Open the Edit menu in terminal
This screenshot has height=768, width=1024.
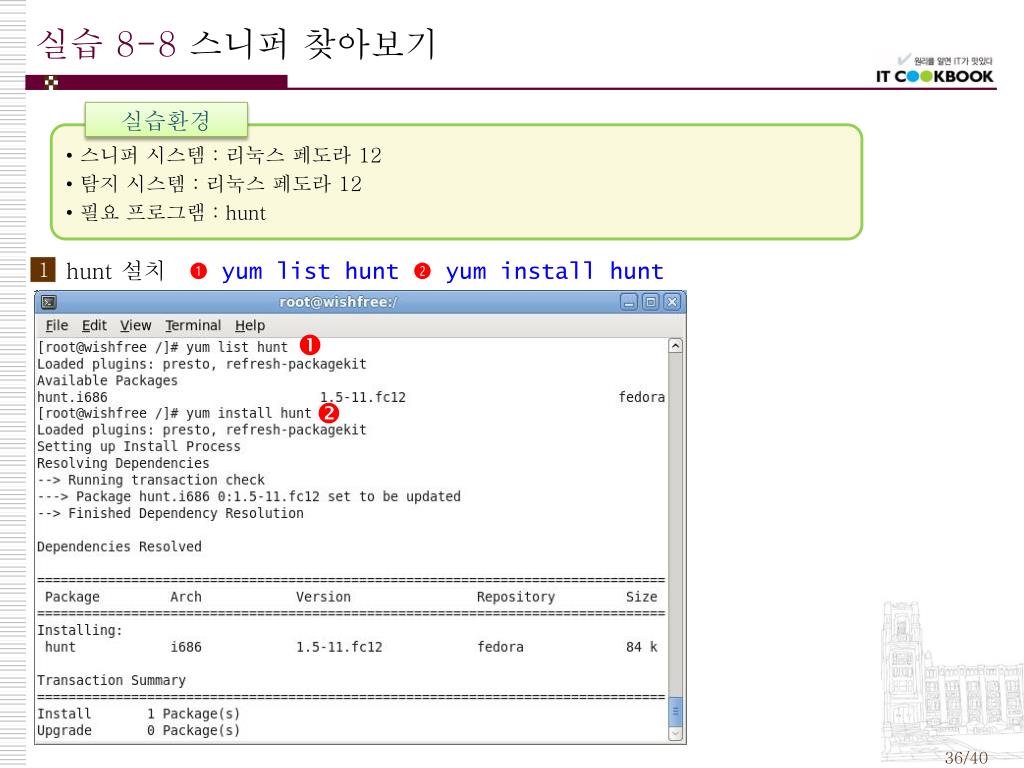94,325
